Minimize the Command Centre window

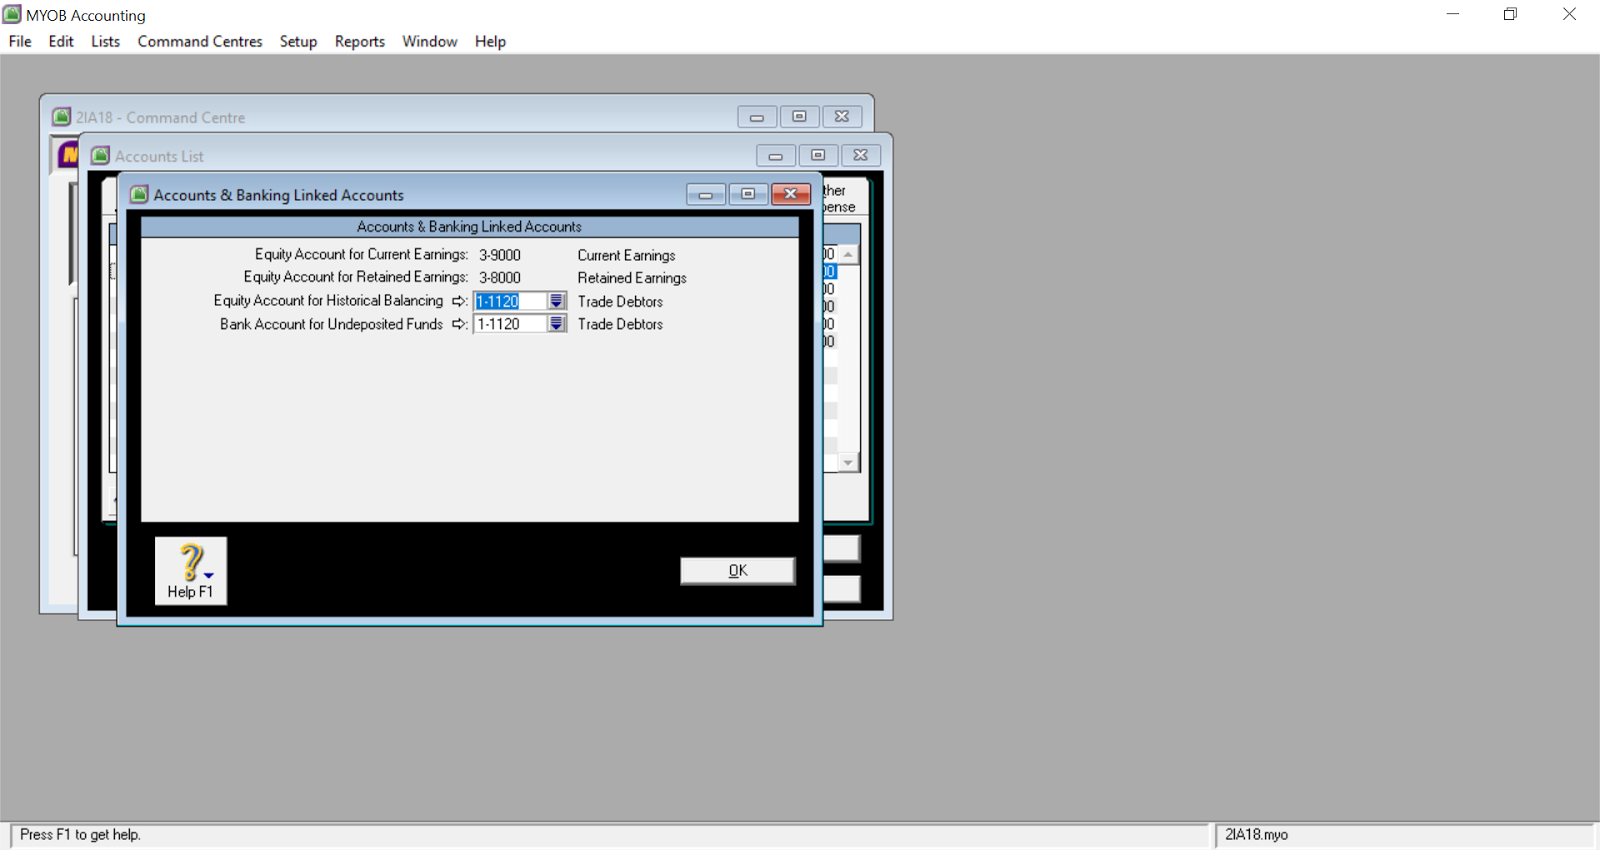[757, 117]
